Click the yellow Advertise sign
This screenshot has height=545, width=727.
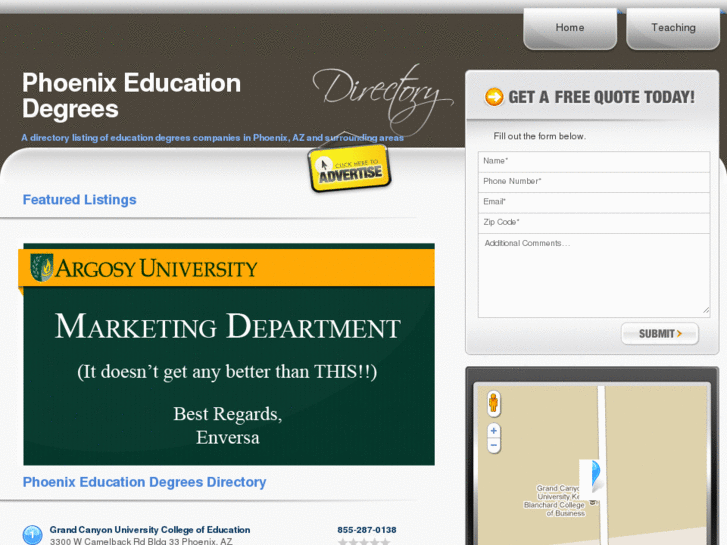click(x=350, y=168)
